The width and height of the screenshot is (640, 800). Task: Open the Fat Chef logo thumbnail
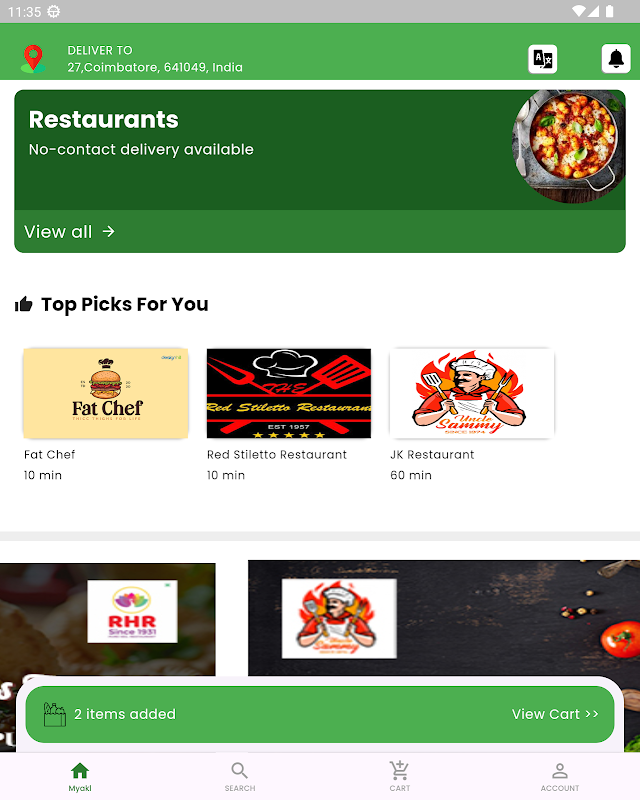click(x=106, y=393)
